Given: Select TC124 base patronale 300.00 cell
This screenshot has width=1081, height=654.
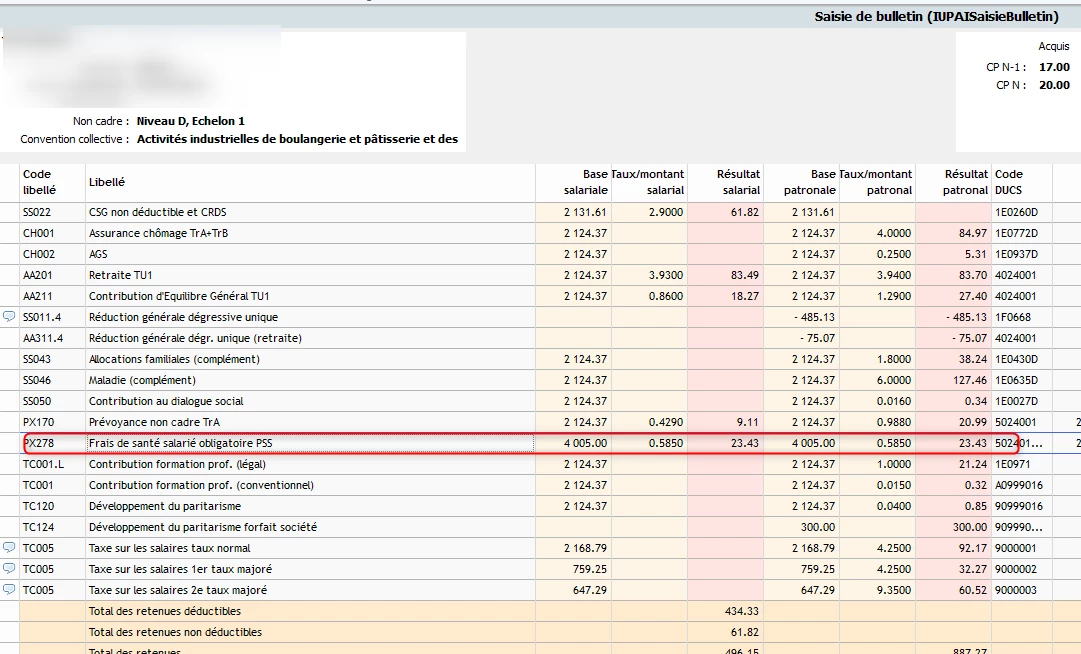Looking at the screenshot, I should (815, 527).
